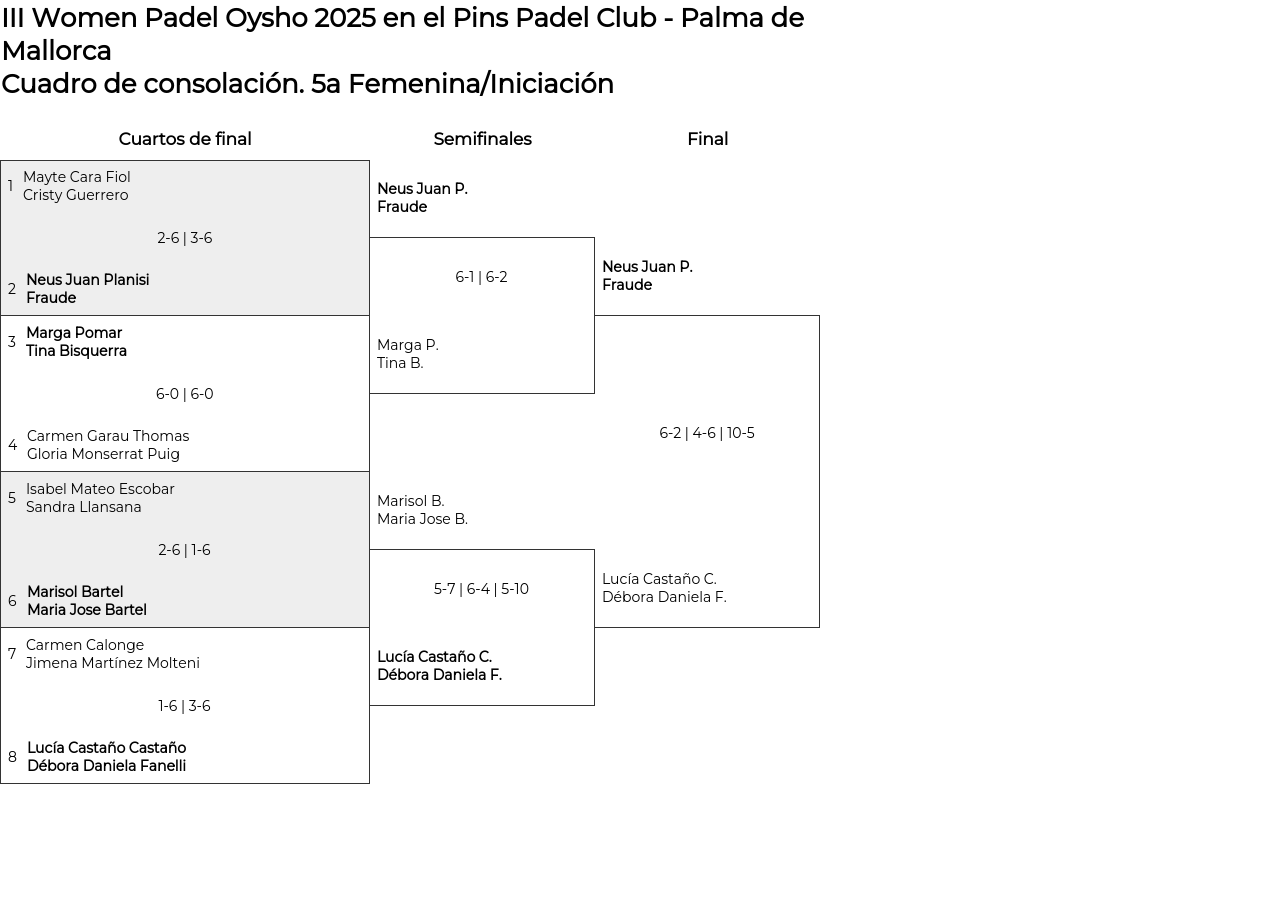This screenshot has height=916, width=1280.
Task: Click the Semifinales column header
Action: (x=482, y=140)
